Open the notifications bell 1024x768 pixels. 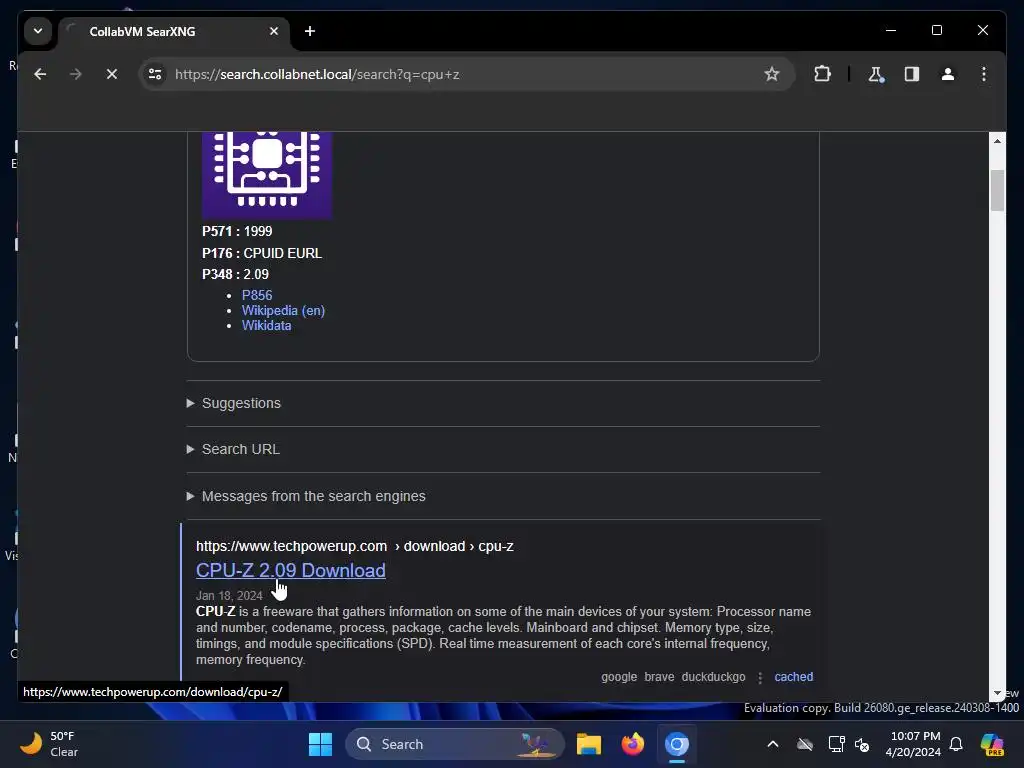(x=956, y=744)
